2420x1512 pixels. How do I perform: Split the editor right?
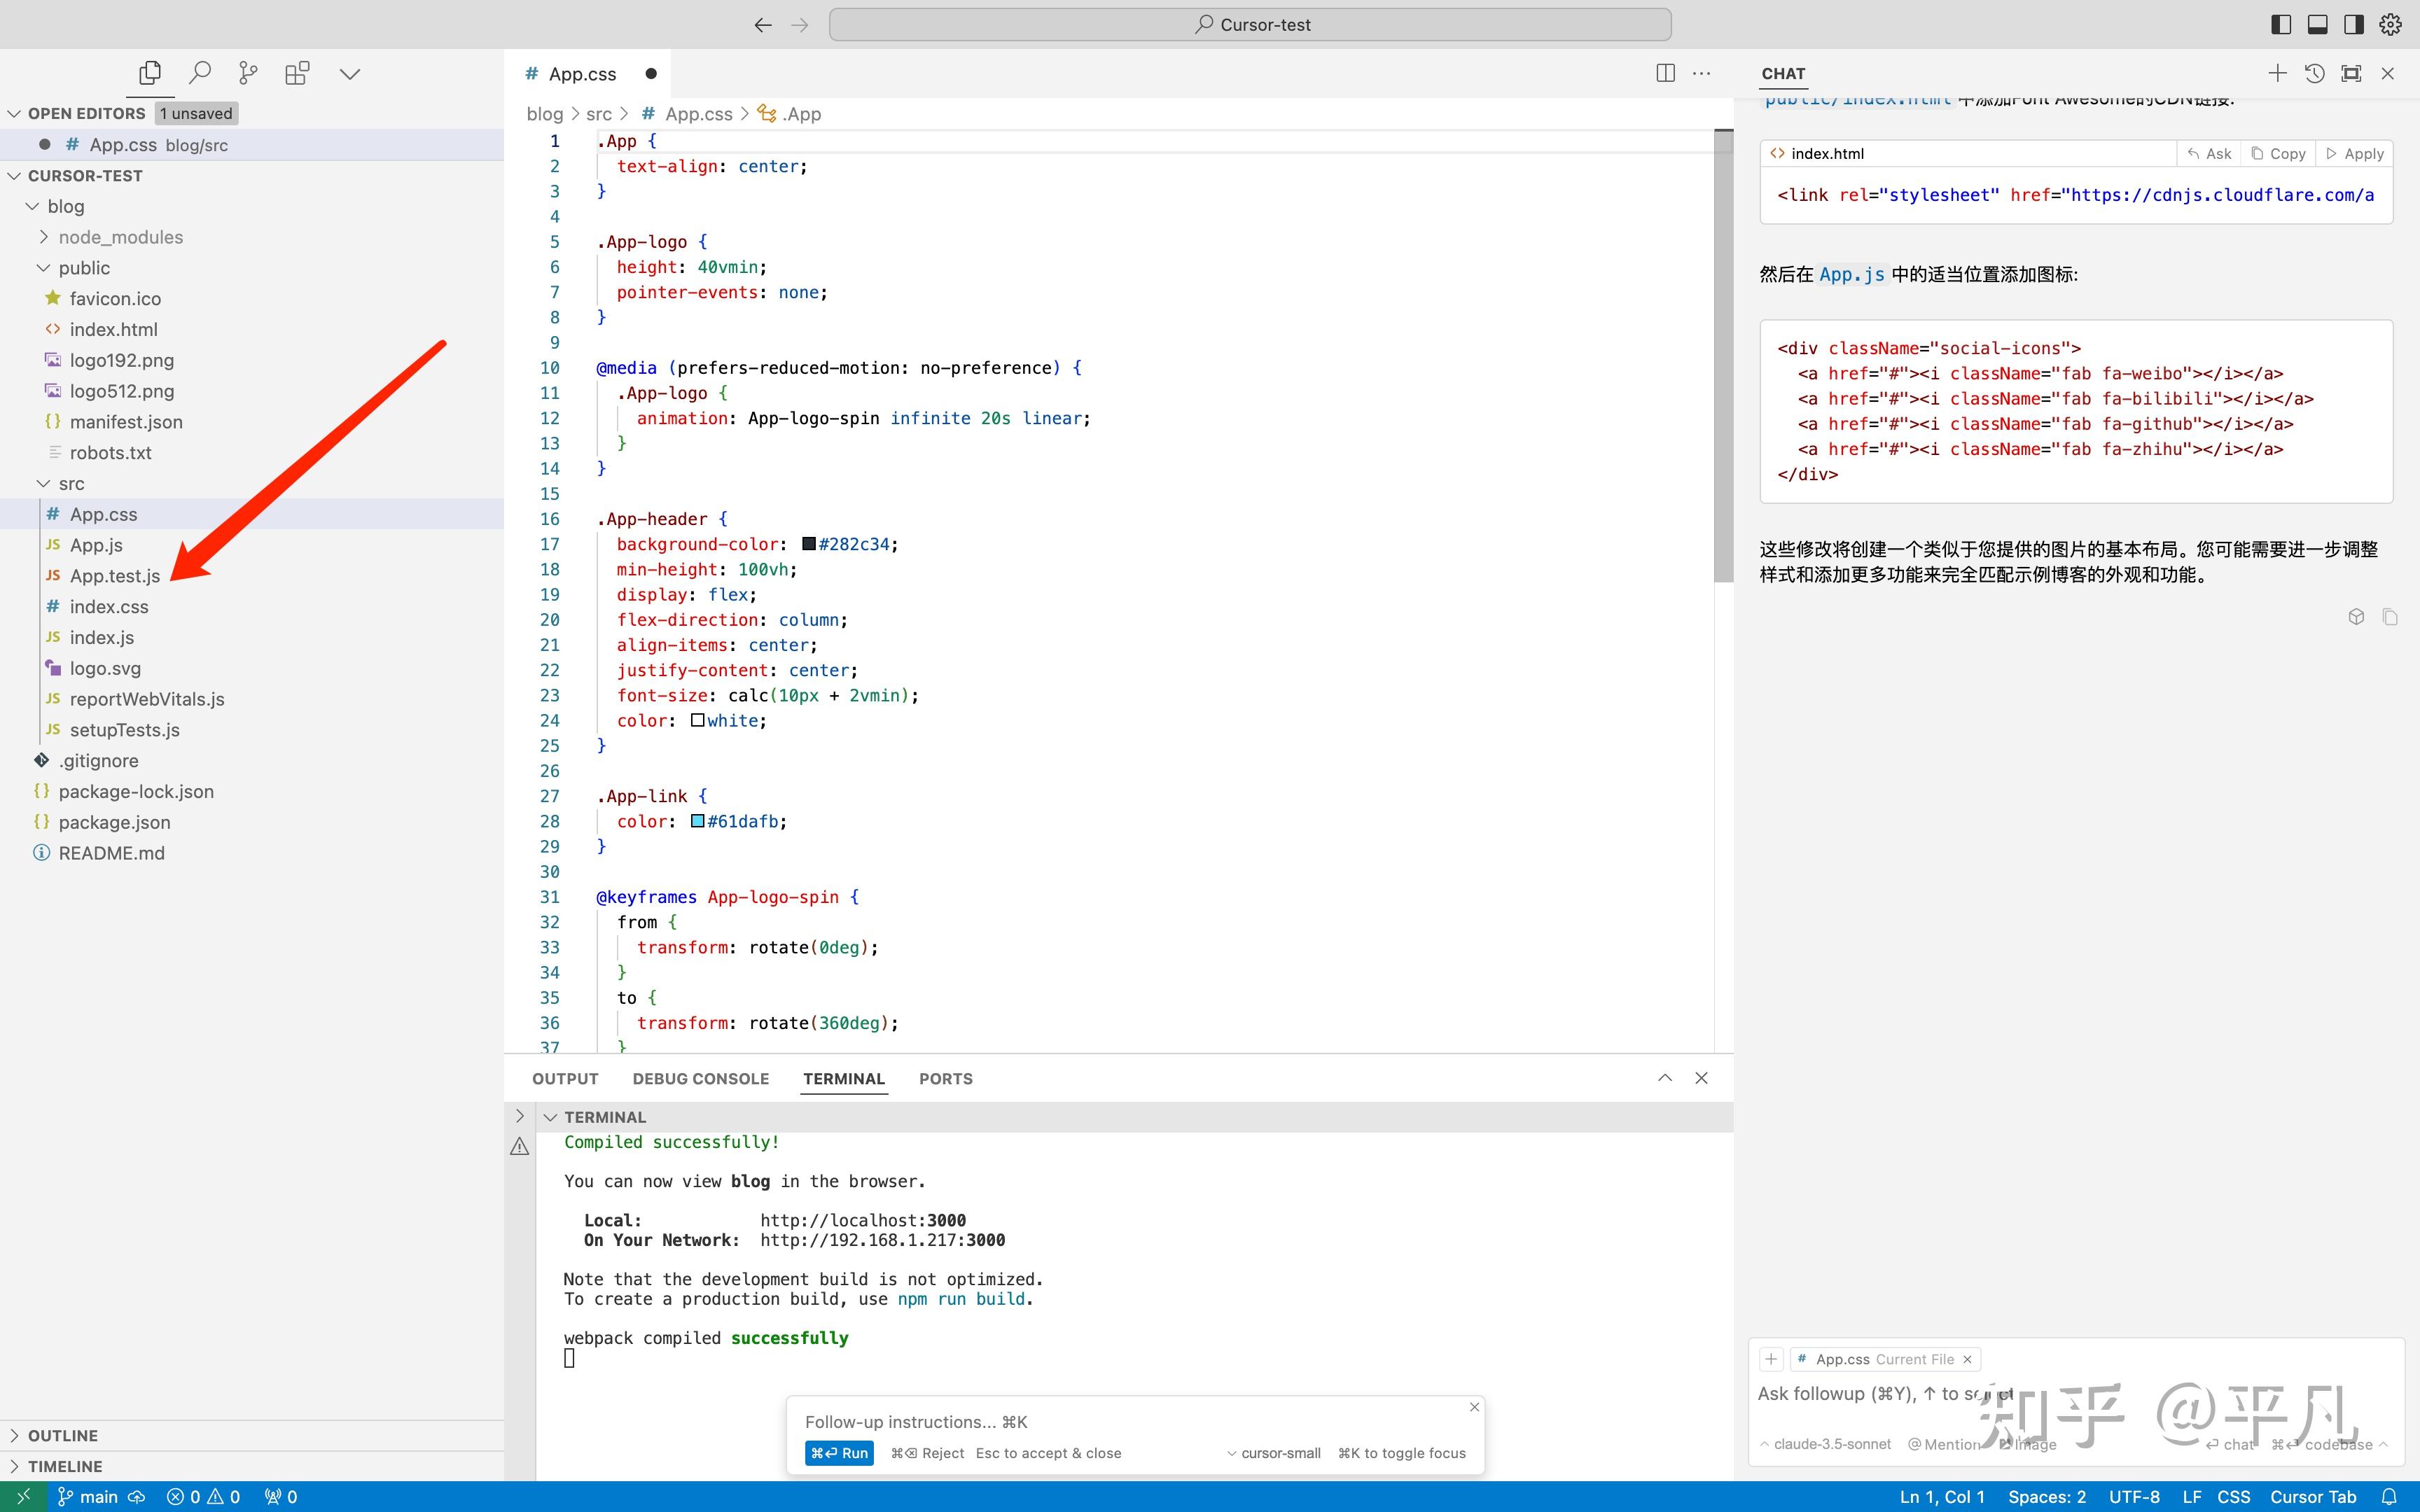point(1665,73)
